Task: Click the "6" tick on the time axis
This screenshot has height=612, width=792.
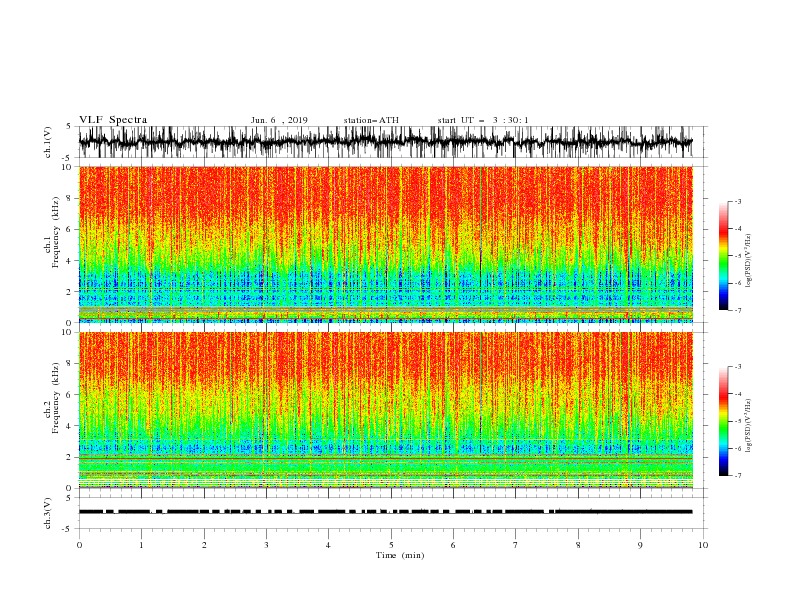Action: point(453,545)
